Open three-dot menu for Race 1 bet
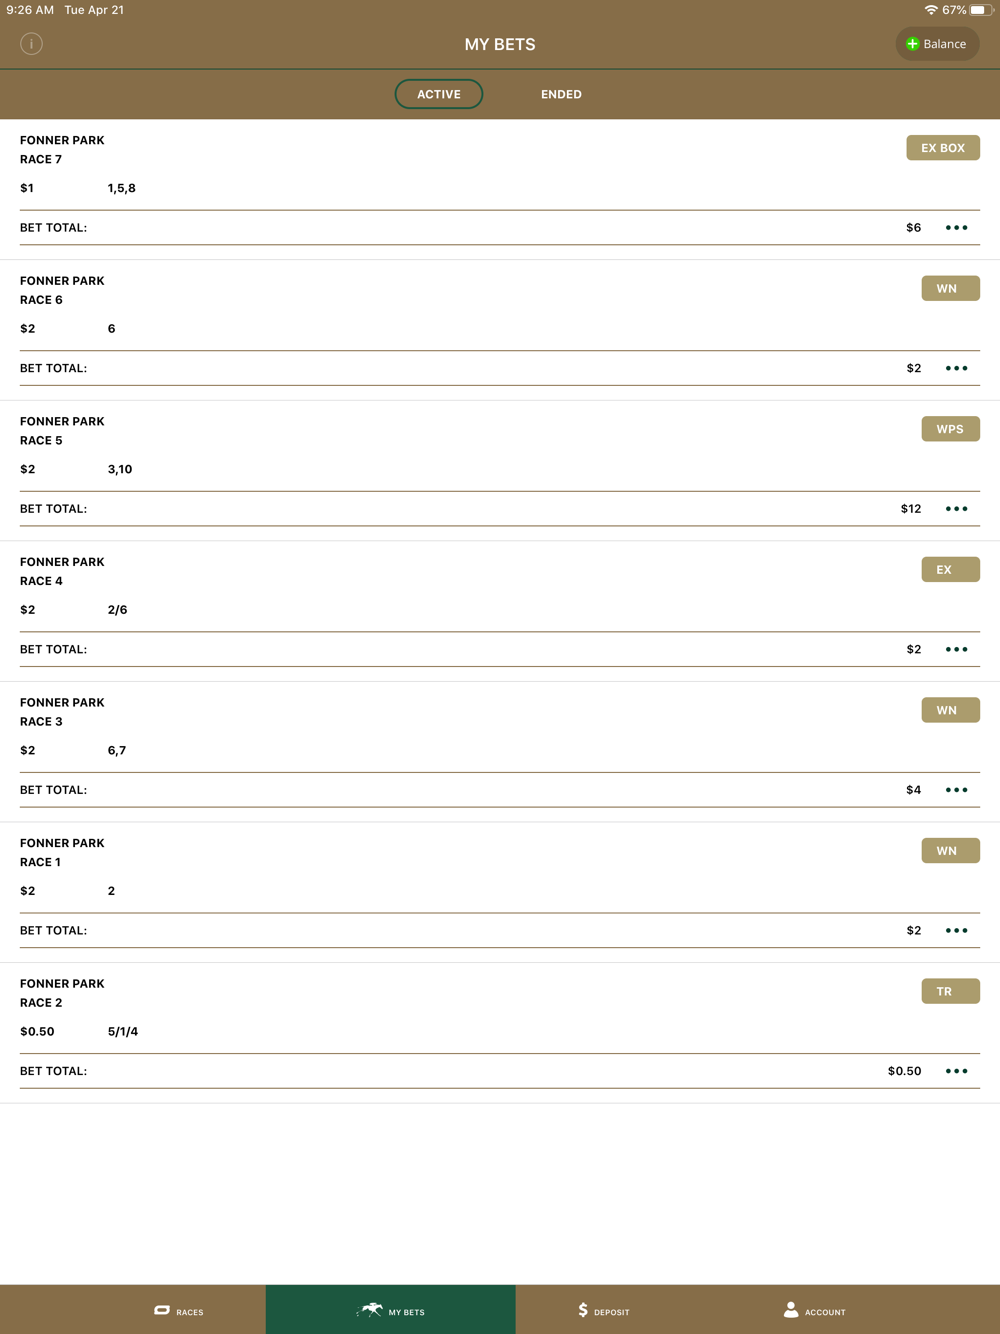The height and width of the screenshot is (1334, 1000). tap(957, 930)
